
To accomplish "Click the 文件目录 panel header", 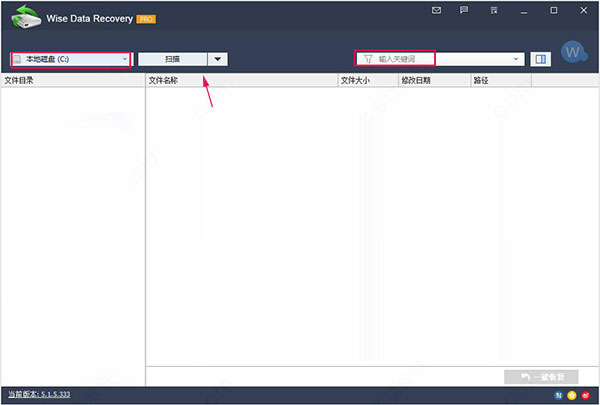I will [73, 80].
